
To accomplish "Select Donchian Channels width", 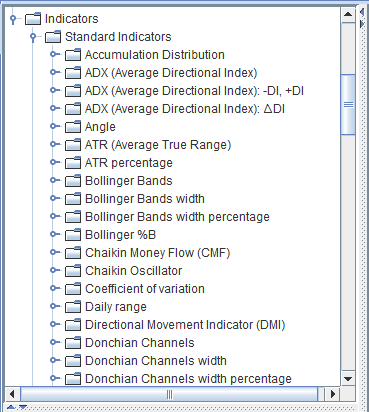I will (156, 361).
